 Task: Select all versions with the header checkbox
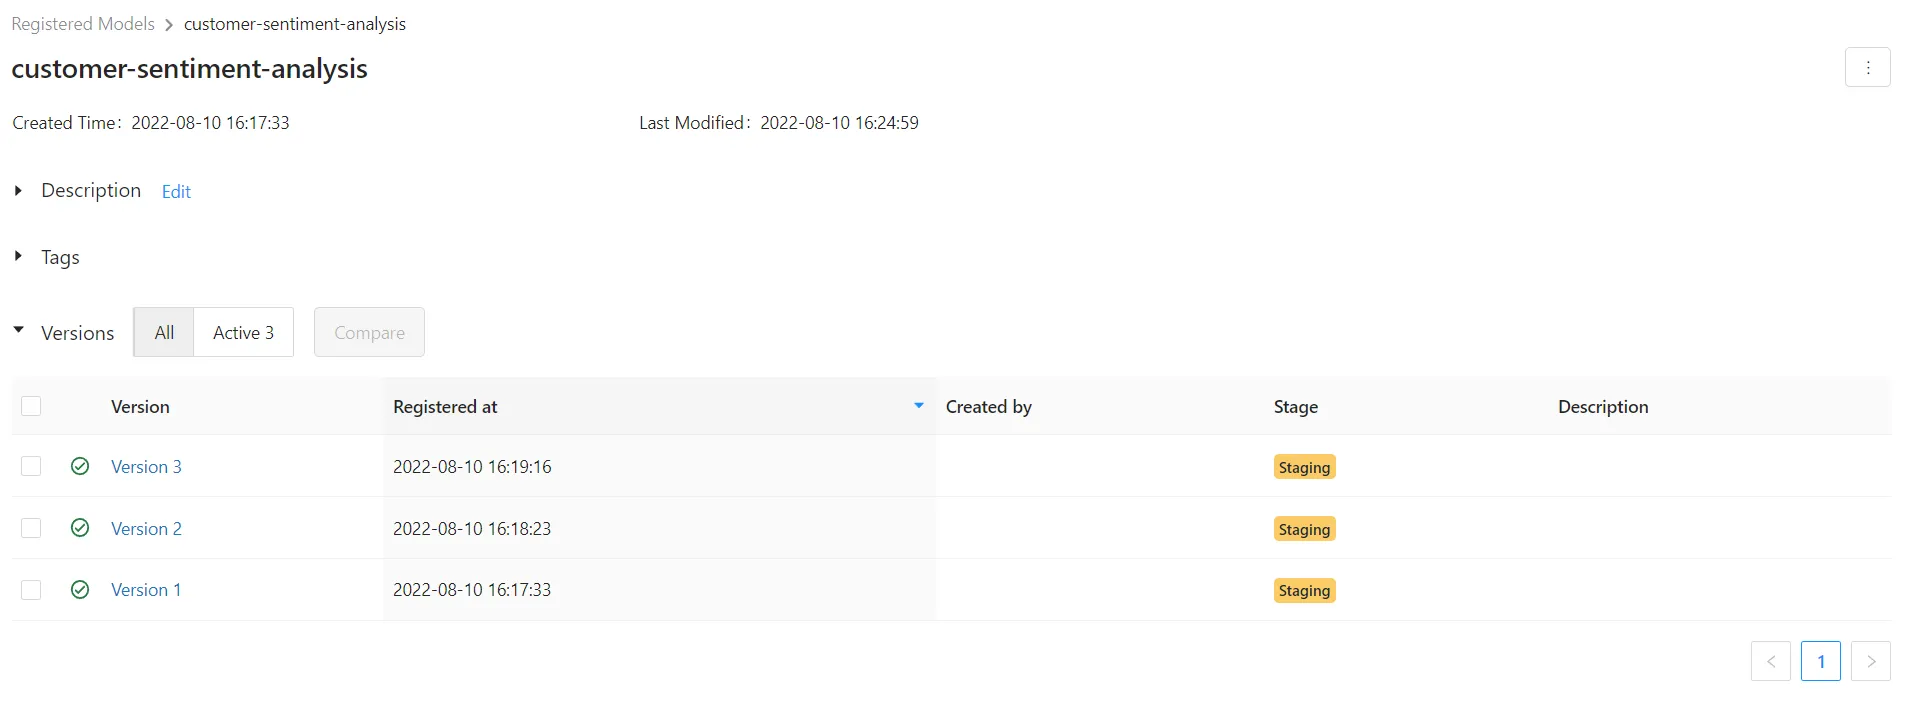[x=31, y=406]
